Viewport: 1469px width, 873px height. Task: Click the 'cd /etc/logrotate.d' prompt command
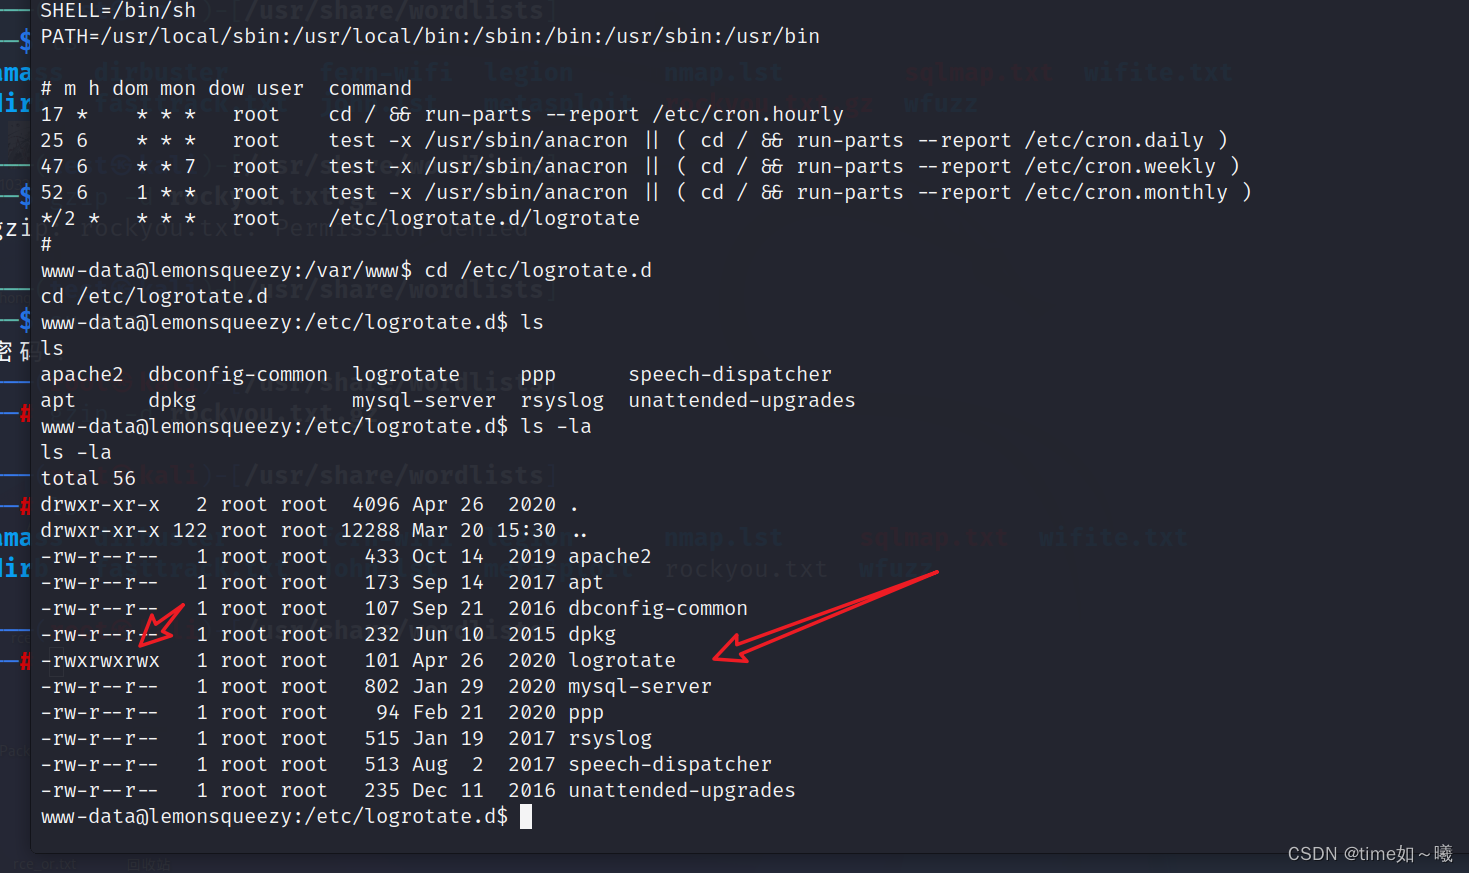[x=538, y=271]
